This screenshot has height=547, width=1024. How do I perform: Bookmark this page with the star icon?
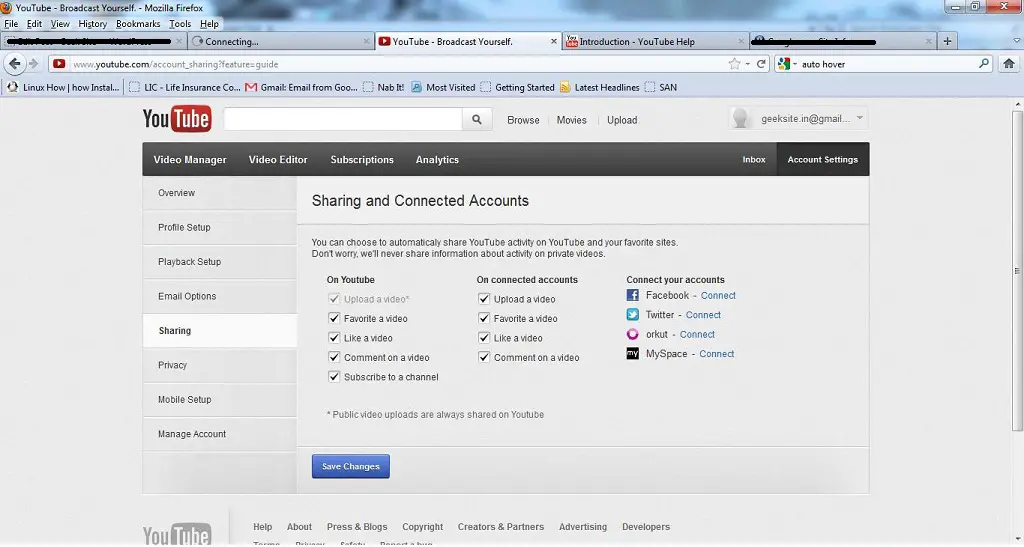click(735, 64)
